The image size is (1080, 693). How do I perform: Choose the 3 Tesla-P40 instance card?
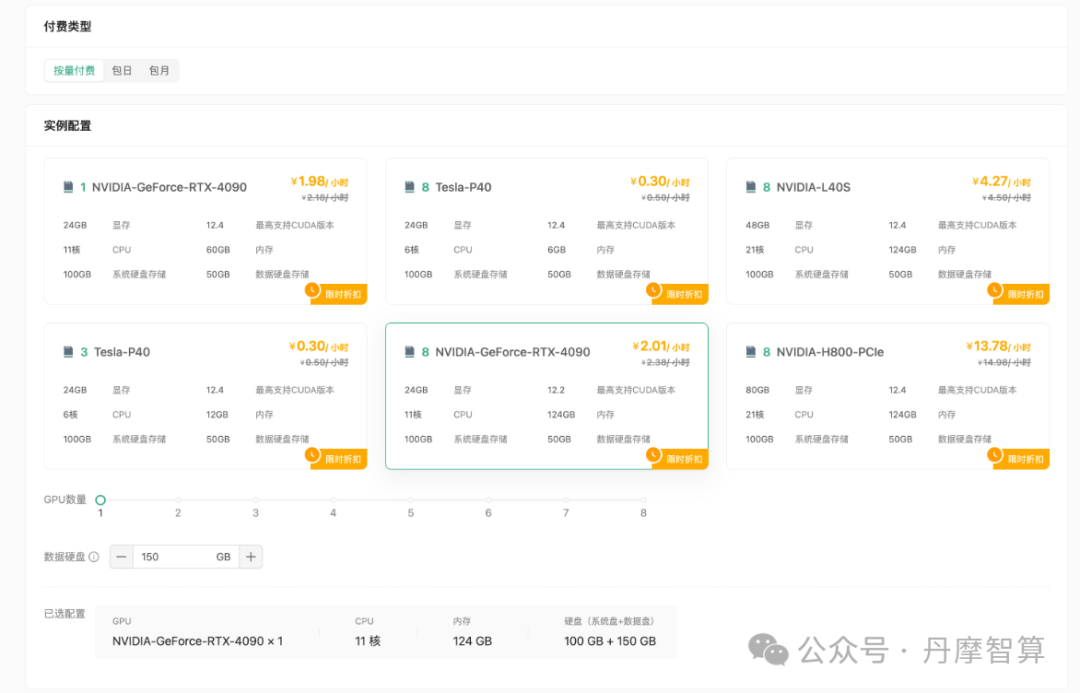205,396
